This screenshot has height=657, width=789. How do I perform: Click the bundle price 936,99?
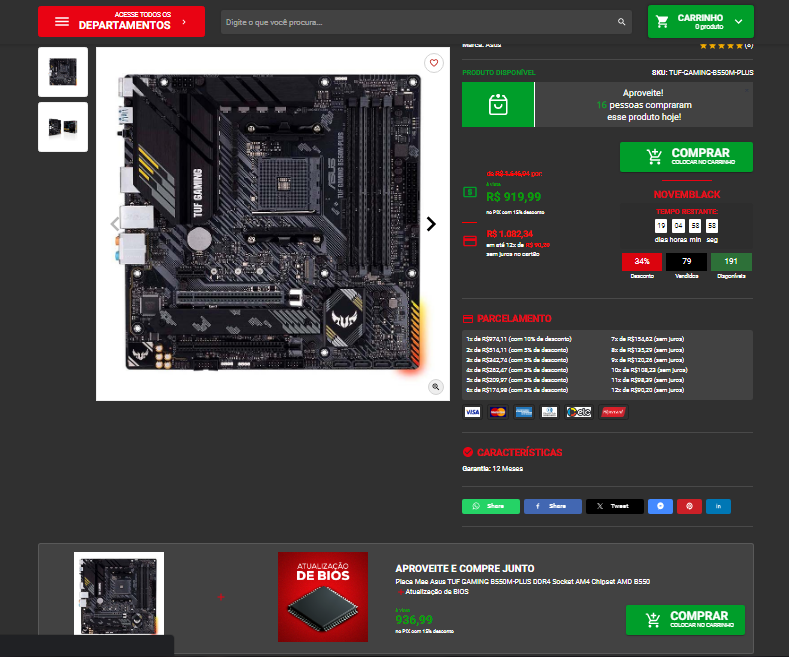[x=414, y=620]
